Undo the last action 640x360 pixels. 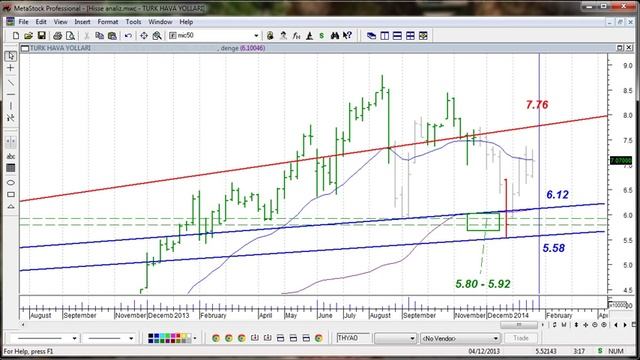click(x=128, y=36)
